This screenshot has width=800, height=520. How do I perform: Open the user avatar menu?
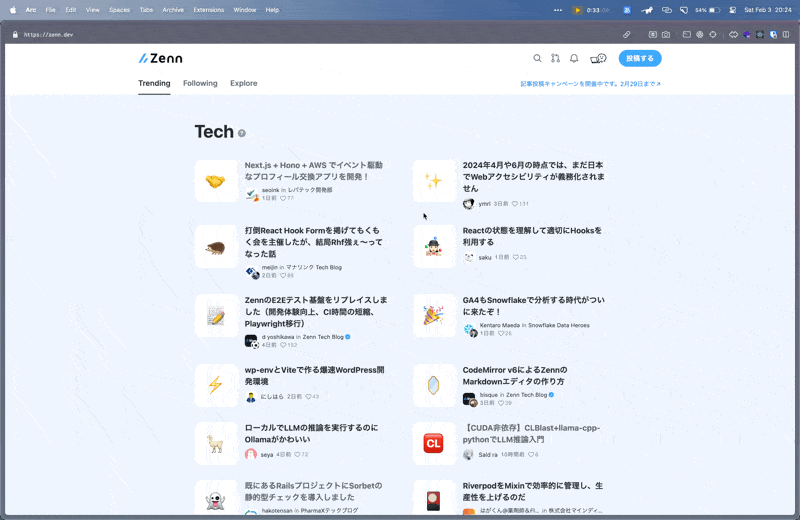tap(598, 58)
